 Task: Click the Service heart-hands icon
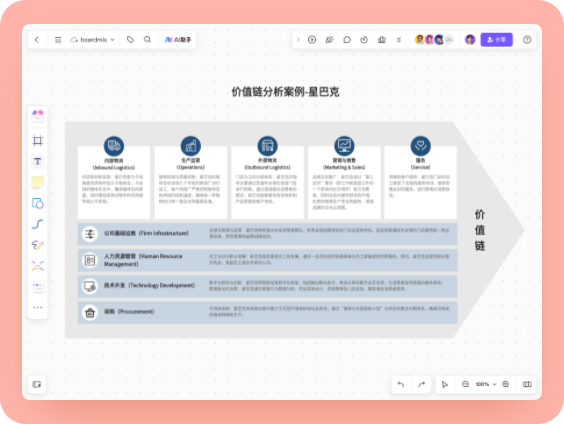pos(420,146)
